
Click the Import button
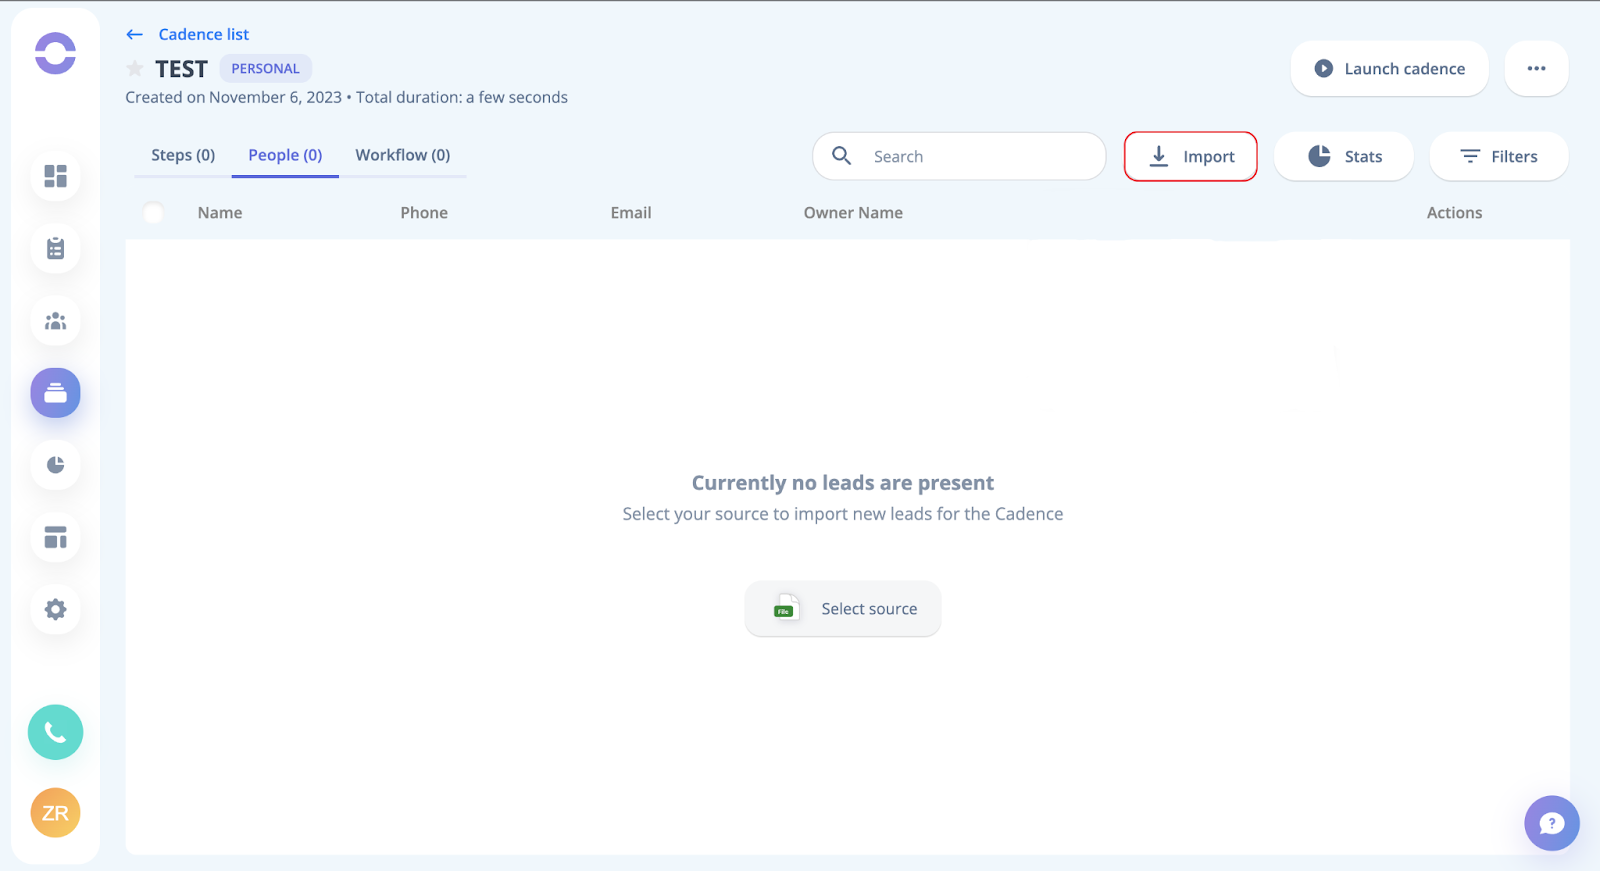(1190, 157)
